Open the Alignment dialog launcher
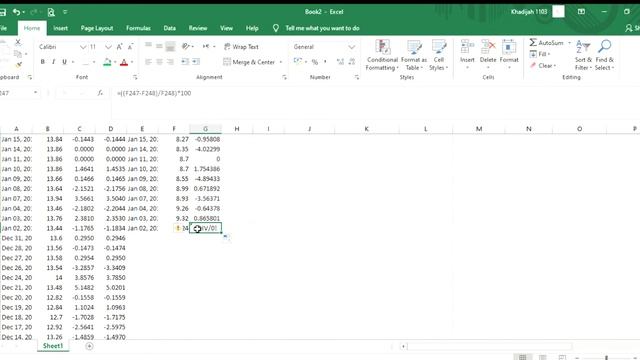 point(284,77)
